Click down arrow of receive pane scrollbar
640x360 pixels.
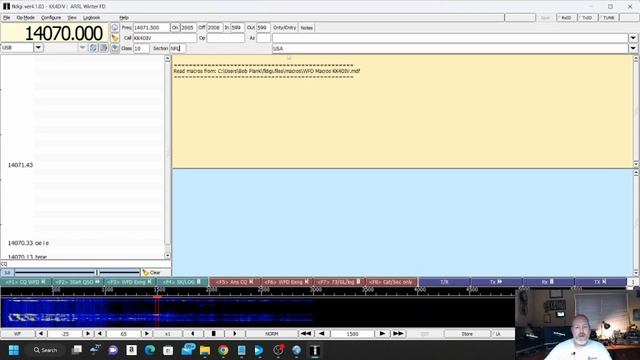pyautogui.click(x=636, y=164)
